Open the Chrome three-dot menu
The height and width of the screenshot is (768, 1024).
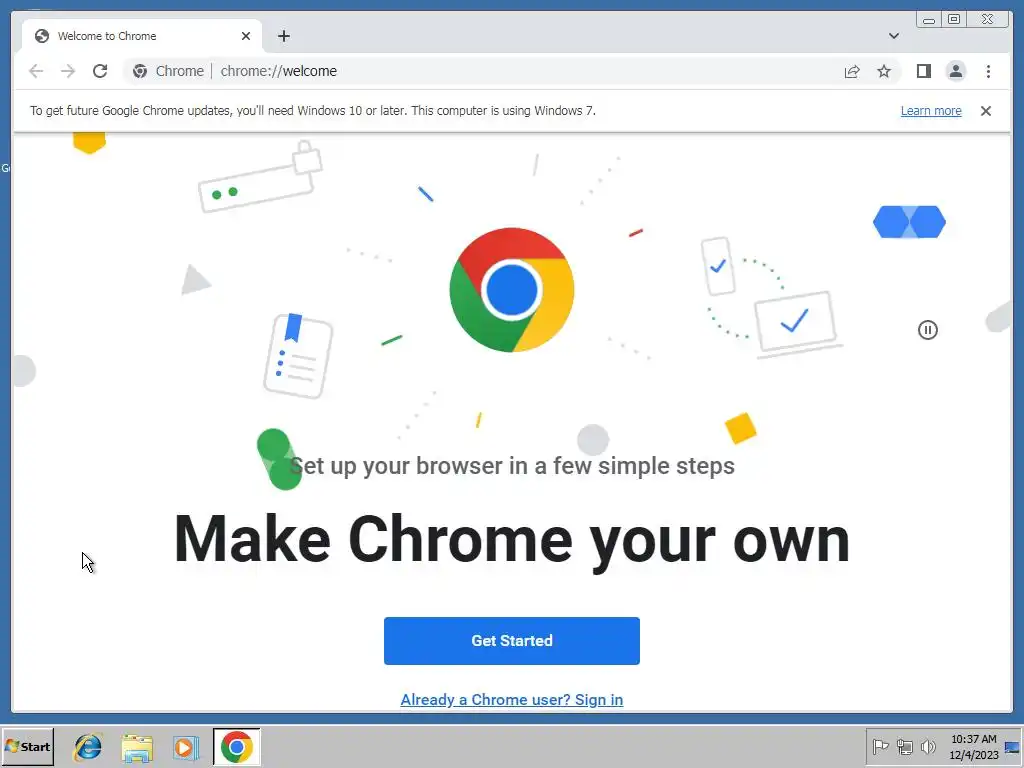[988, 71]
